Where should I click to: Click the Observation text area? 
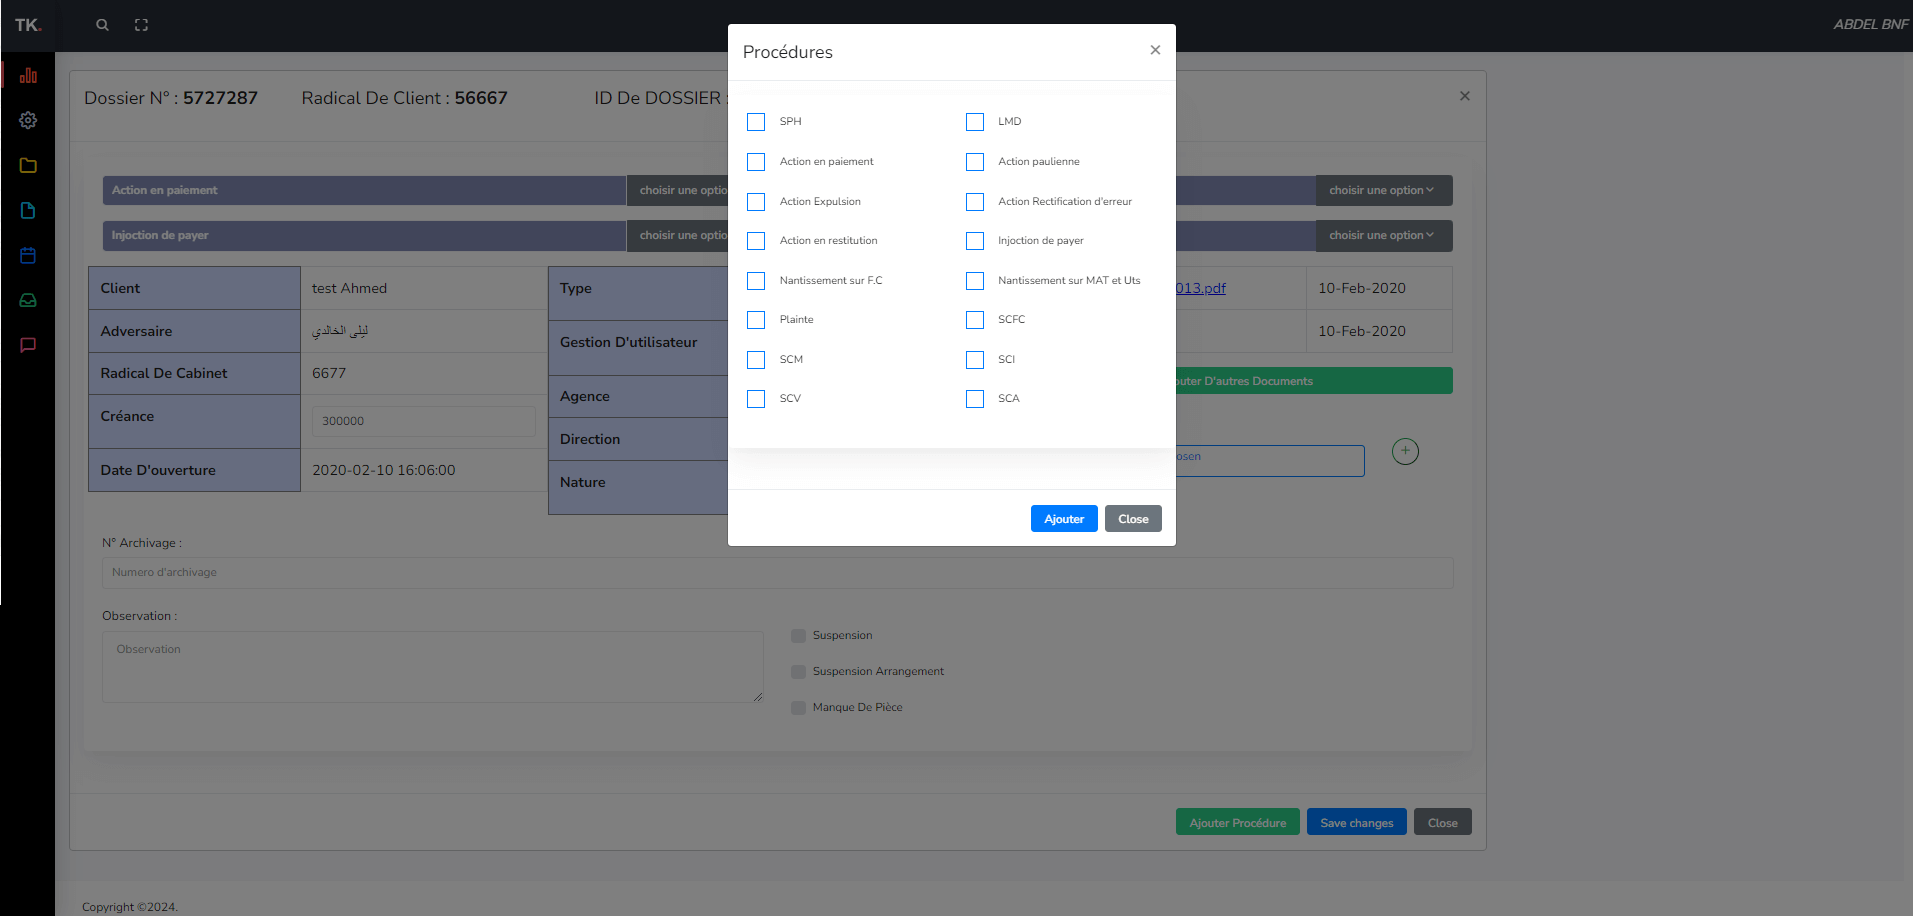click(x=433, y=667)
